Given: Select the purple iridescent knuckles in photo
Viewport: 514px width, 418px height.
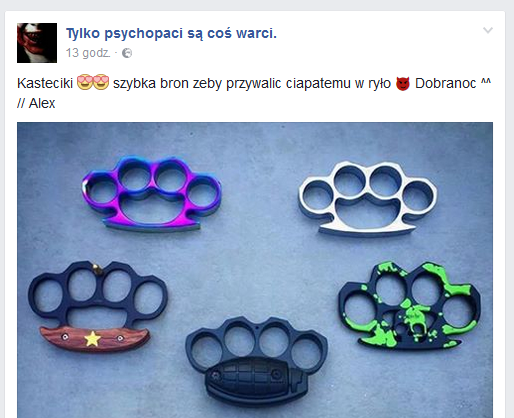Looking at the screenshot, I should 152,193.
